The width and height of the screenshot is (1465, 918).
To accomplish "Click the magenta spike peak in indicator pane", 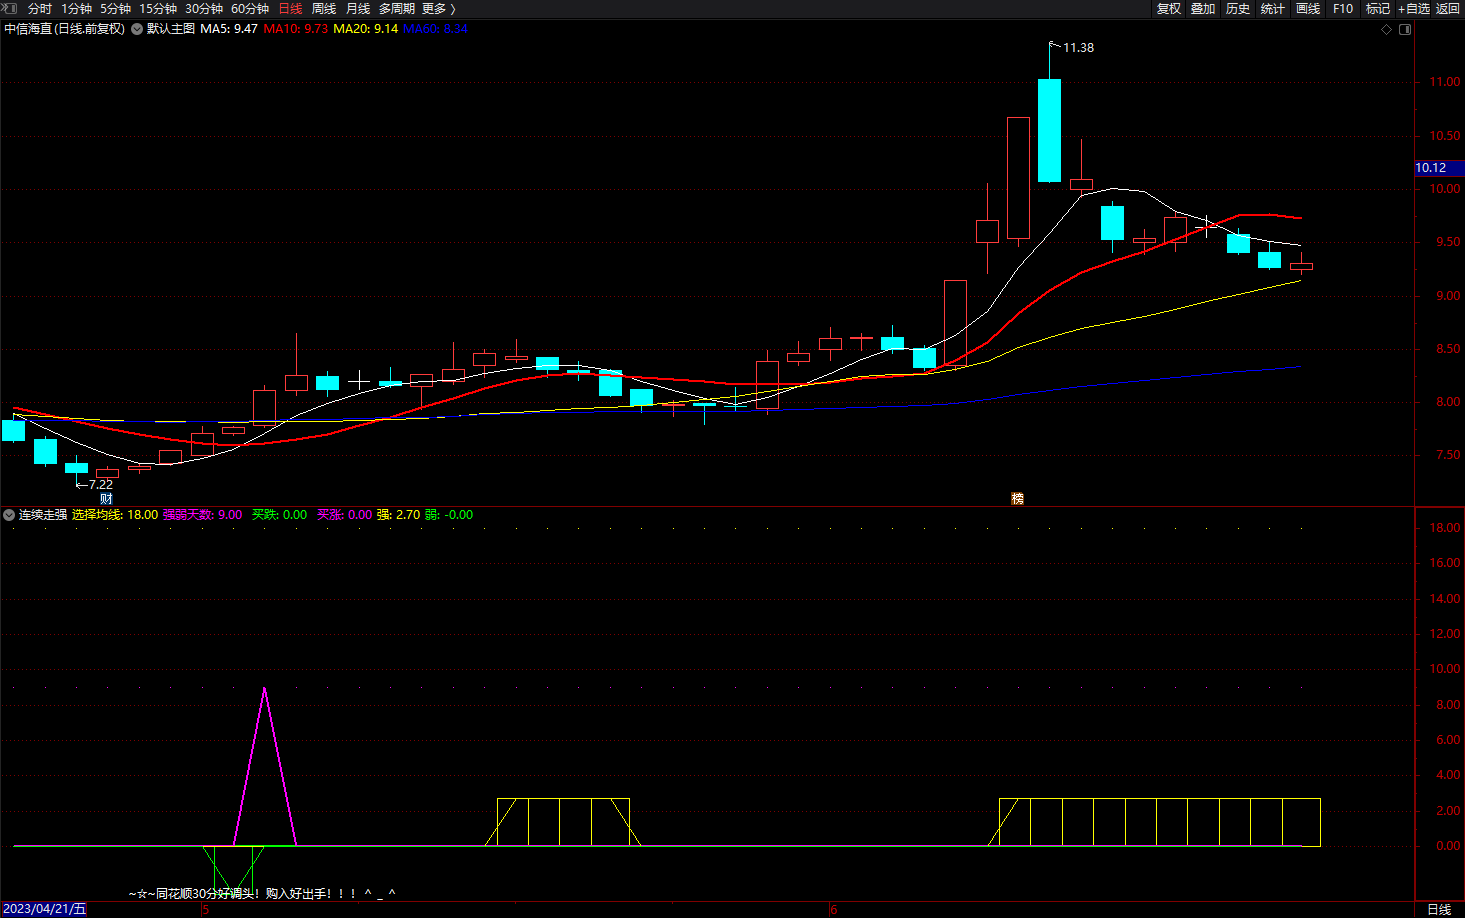I will [264, 689].
